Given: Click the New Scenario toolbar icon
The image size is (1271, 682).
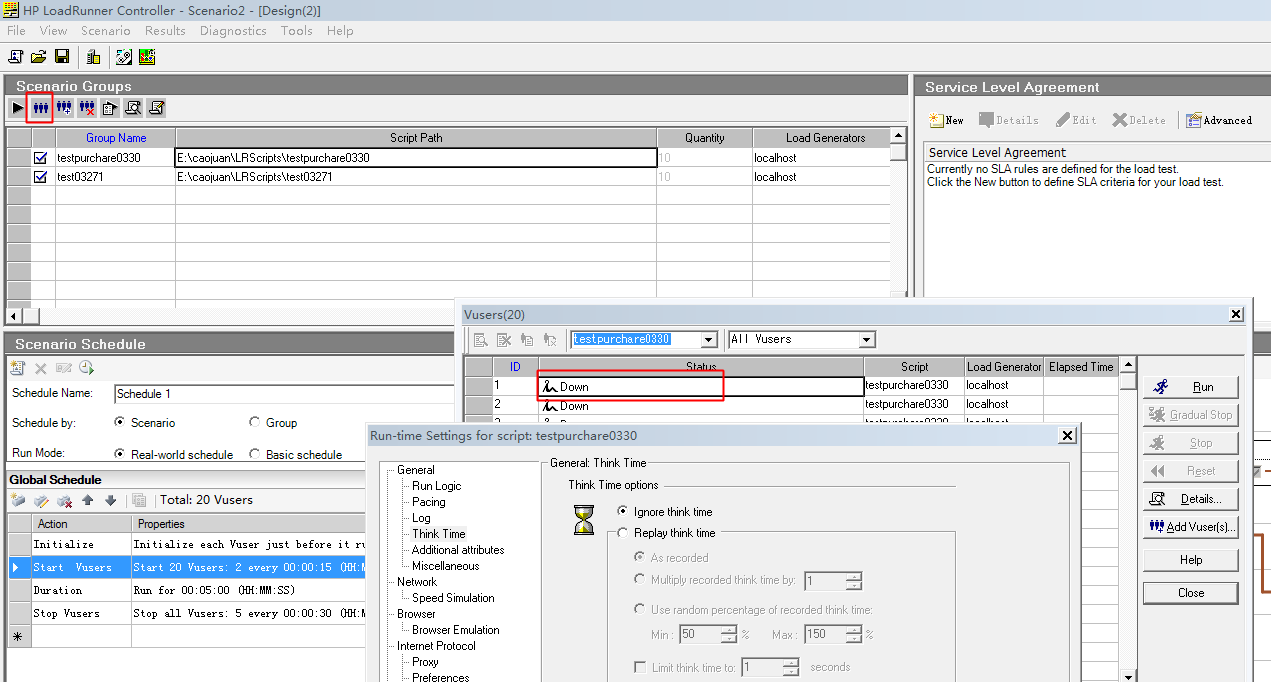Looking at the screenshot, I should 16,57.
